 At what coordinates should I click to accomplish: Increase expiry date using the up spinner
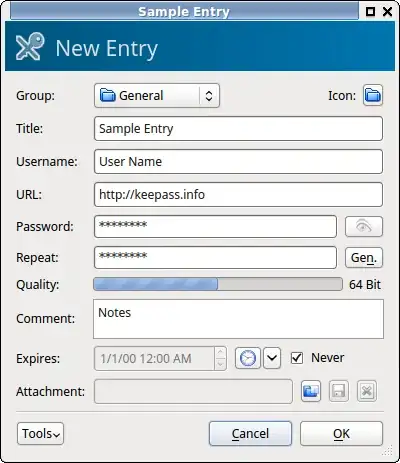coord(220,352)
